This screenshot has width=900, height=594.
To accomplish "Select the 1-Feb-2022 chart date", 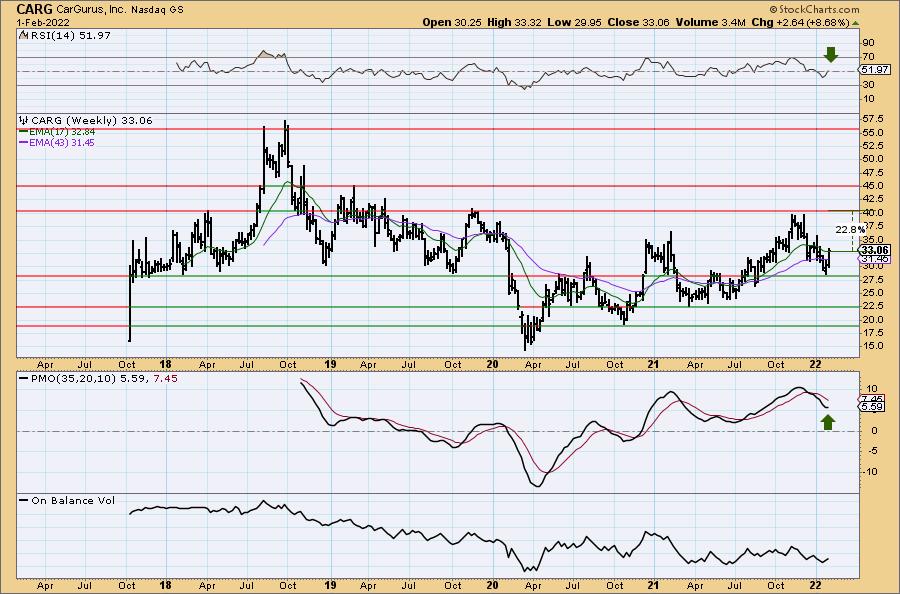I will tap(43, 22).
